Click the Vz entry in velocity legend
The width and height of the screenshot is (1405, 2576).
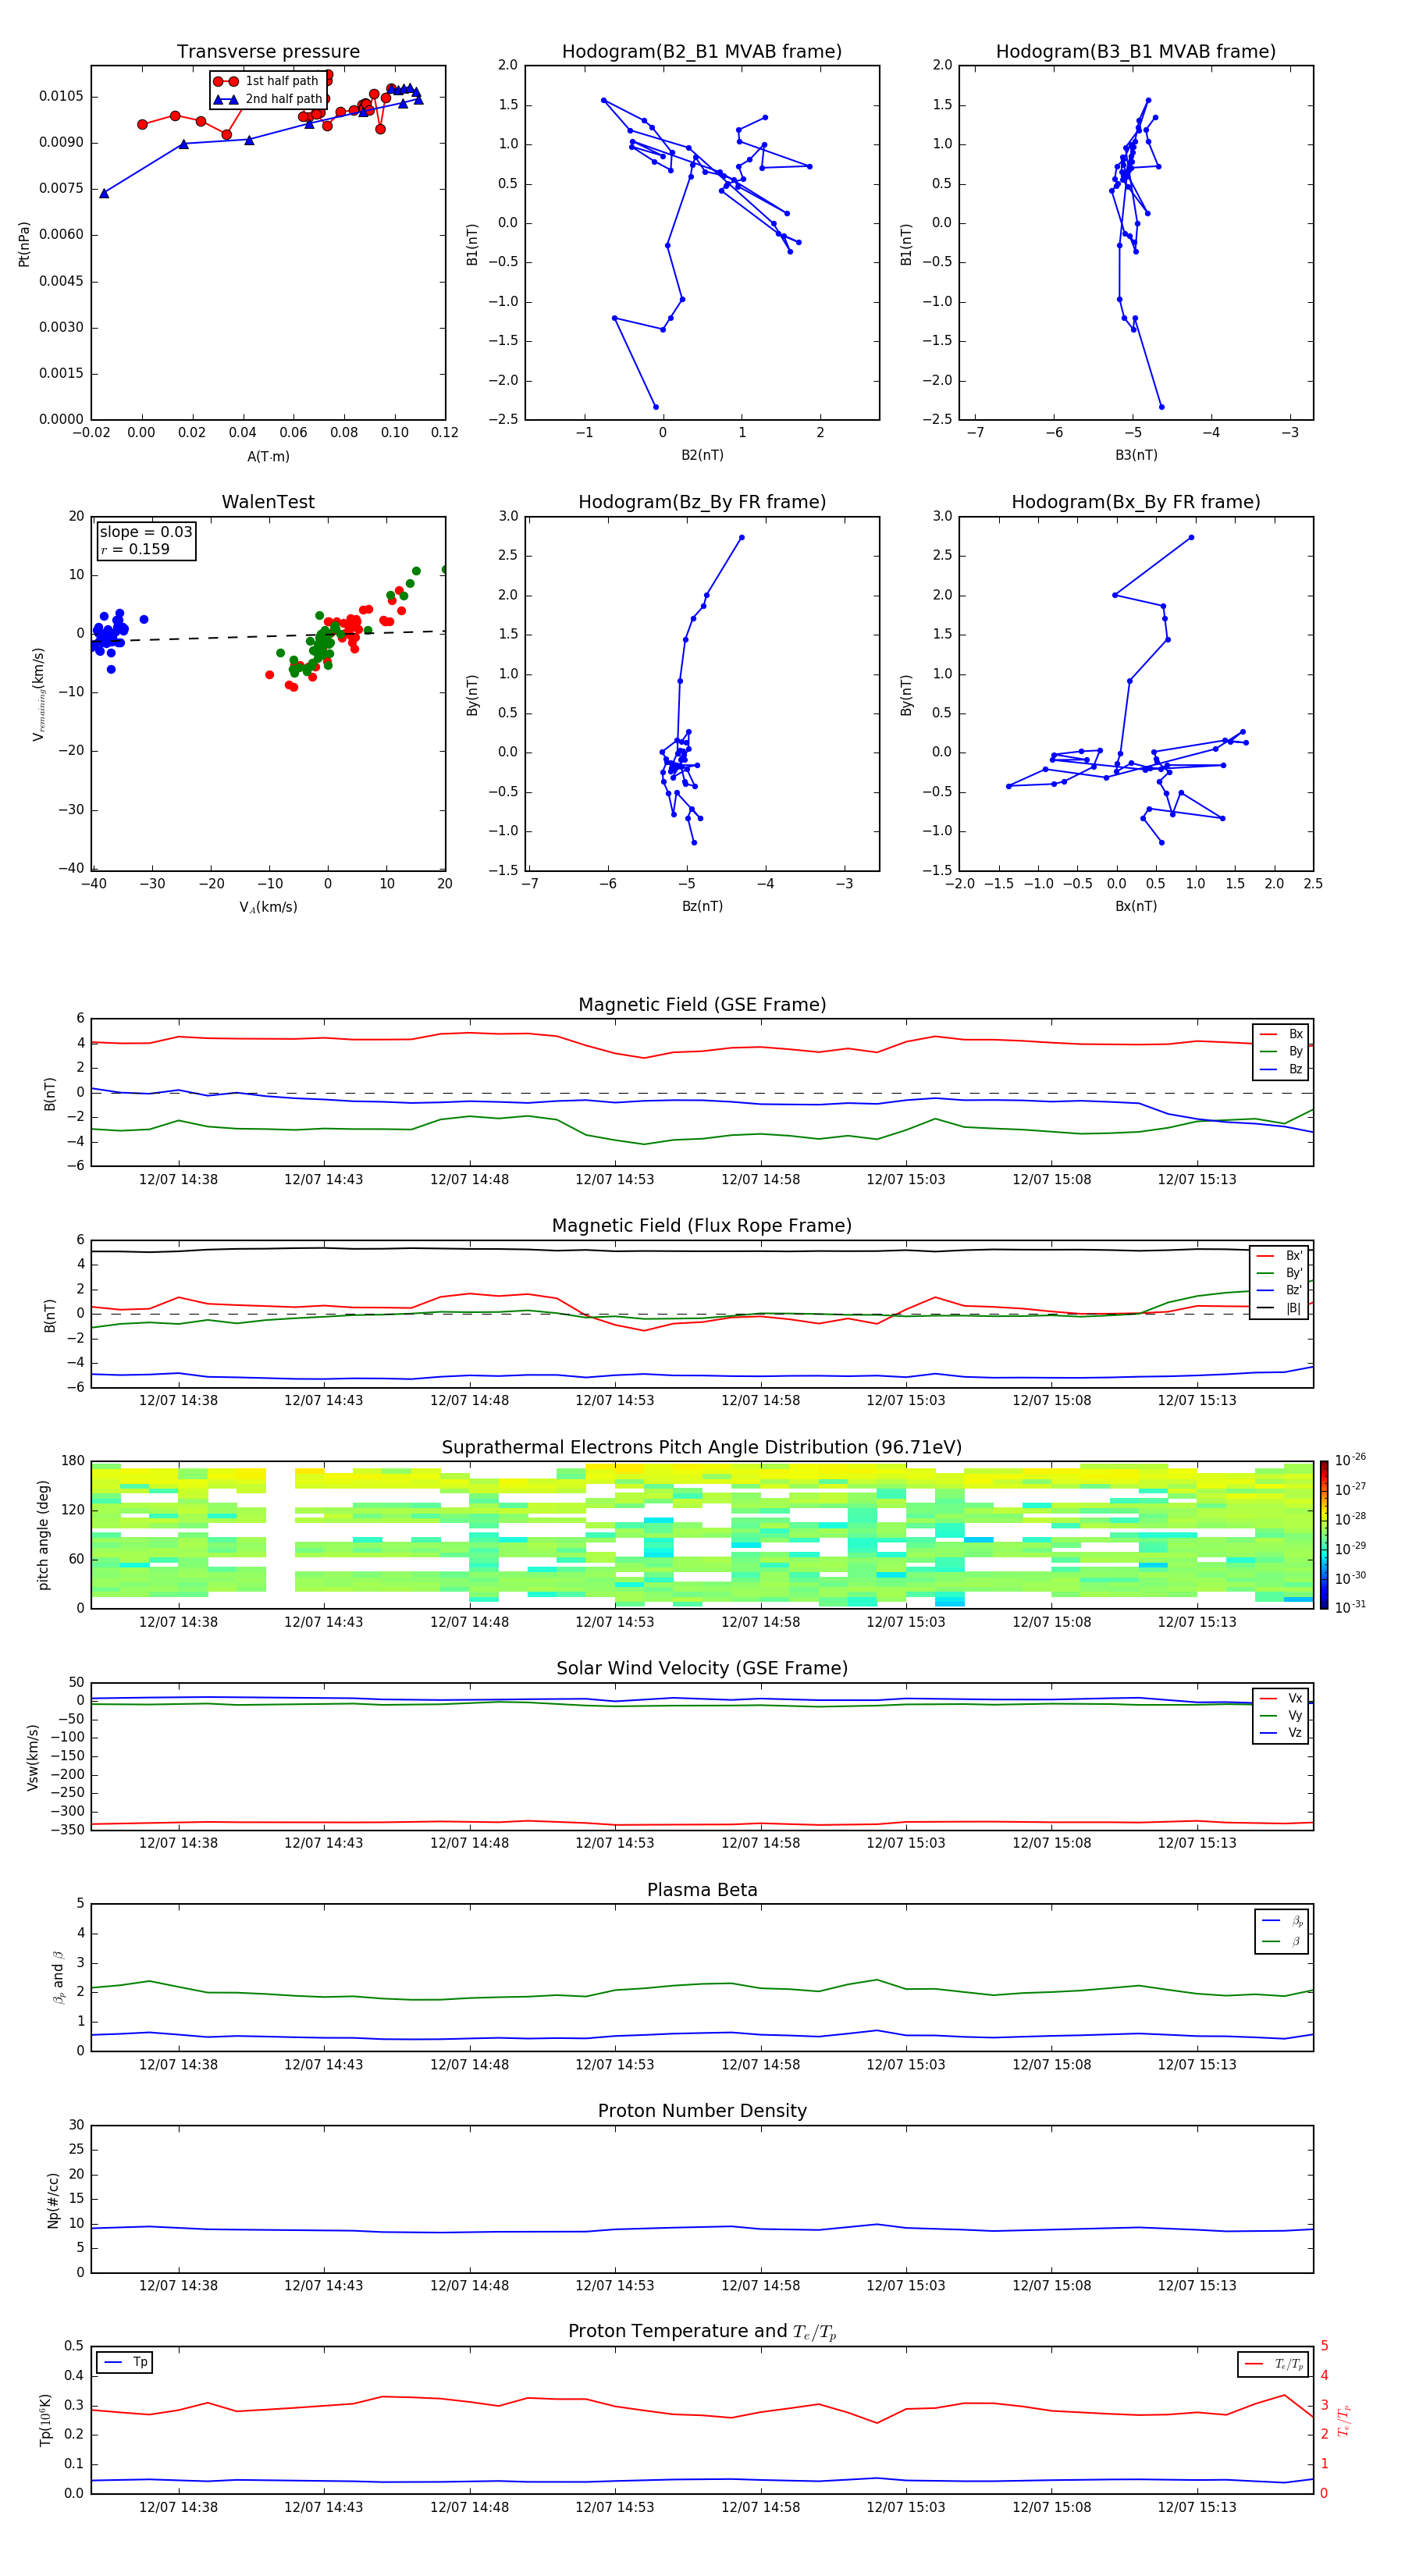pyautogui.click(x=1281, y=1733)
